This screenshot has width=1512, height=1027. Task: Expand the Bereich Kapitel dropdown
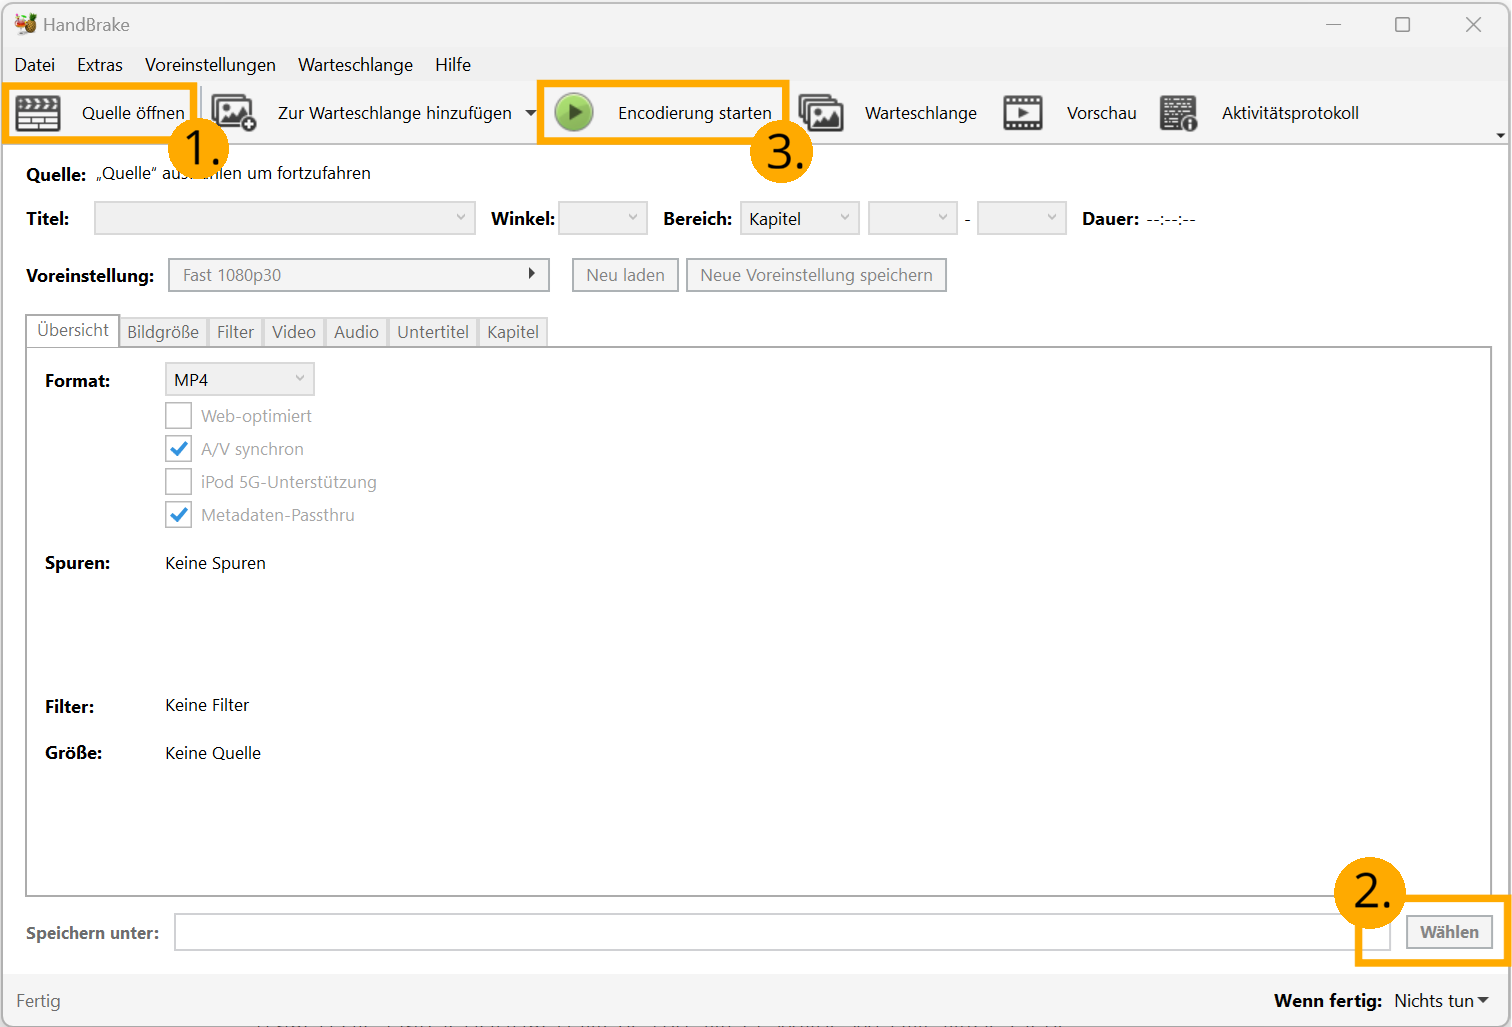point(799,219)
